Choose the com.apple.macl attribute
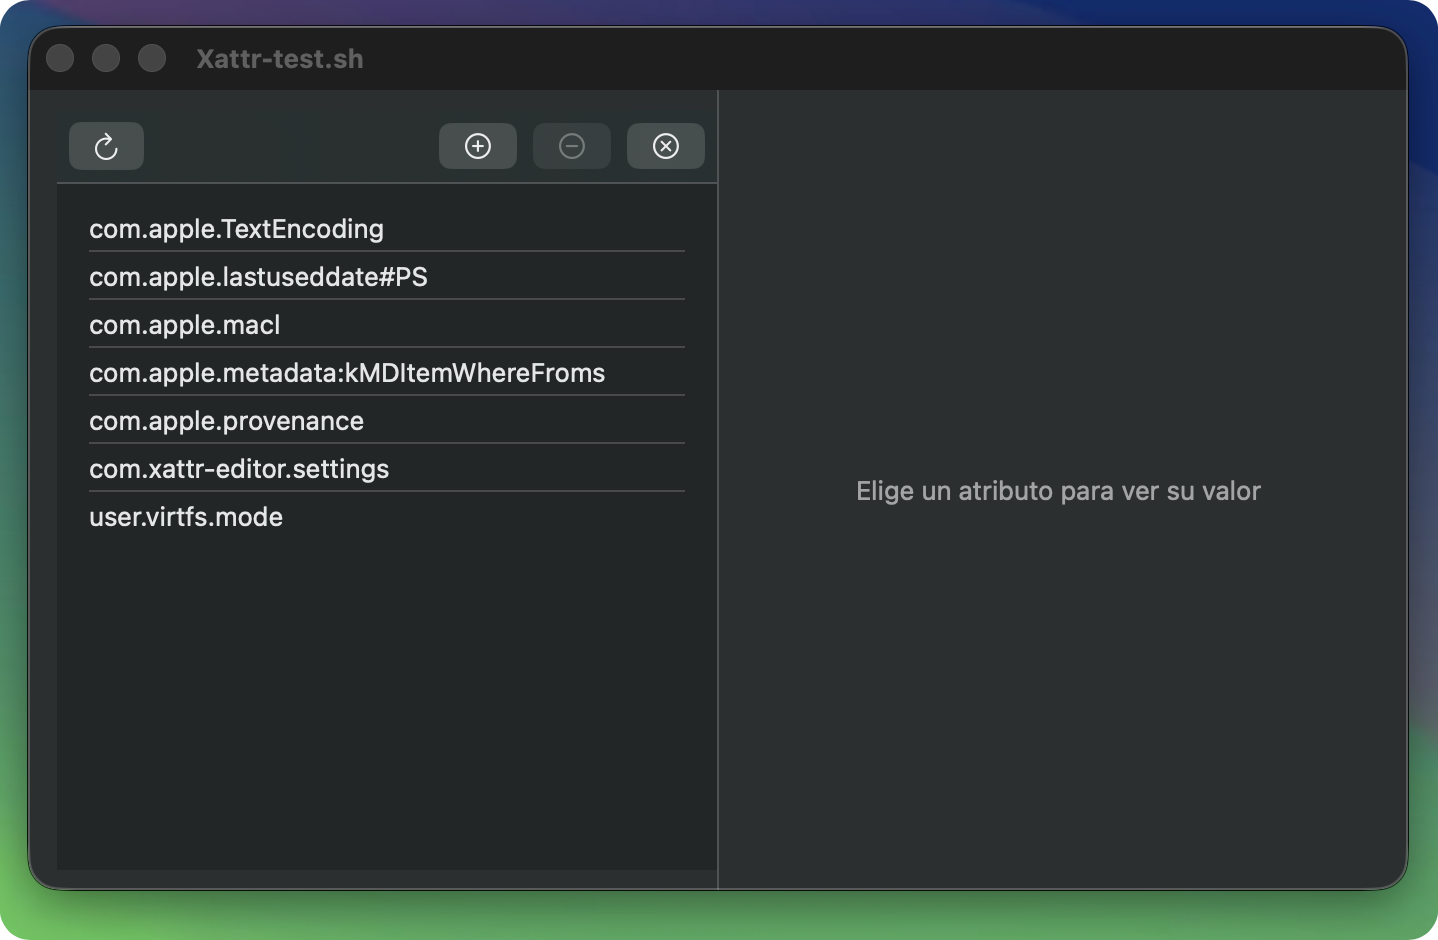1438x940 pixels. (185, 325)
